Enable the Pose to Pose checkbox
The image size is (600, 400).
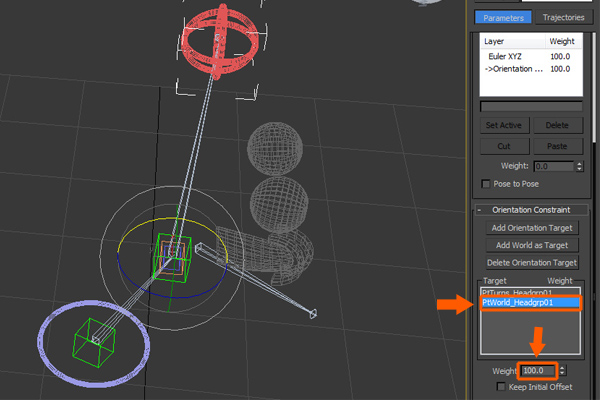(x=486, y=184)
